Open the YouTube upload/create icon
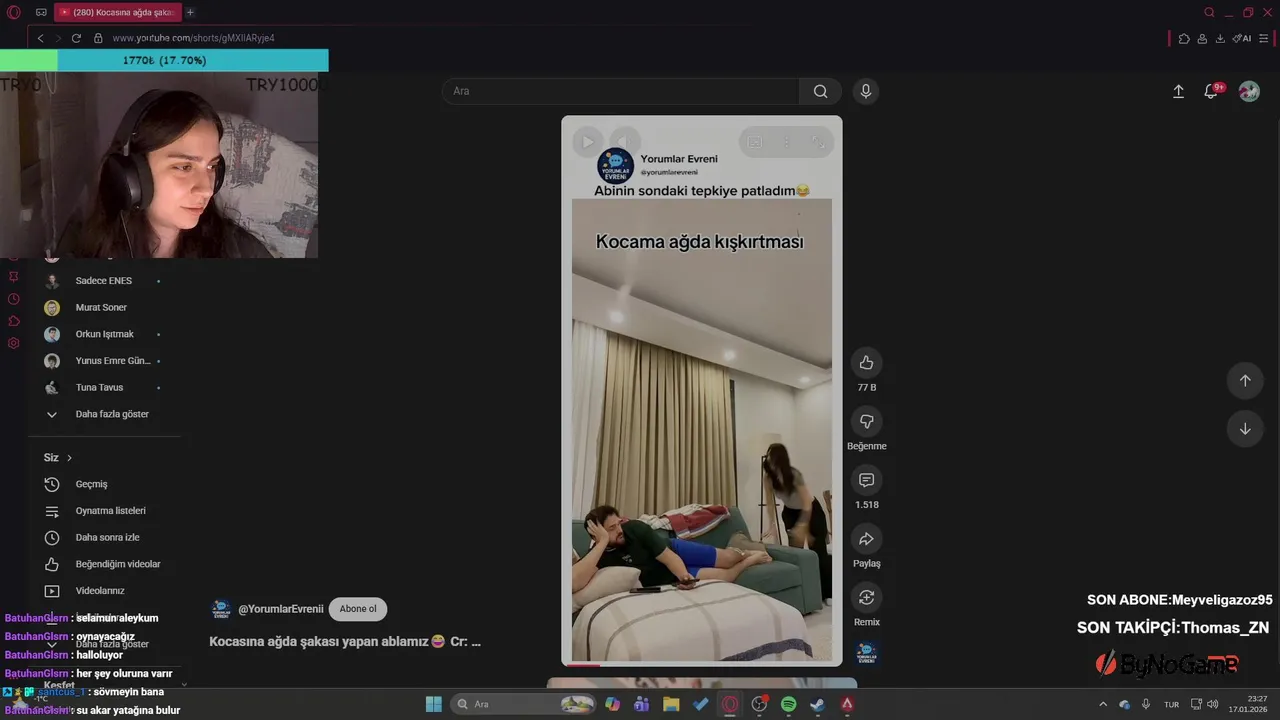 (x=1178, y=91)
